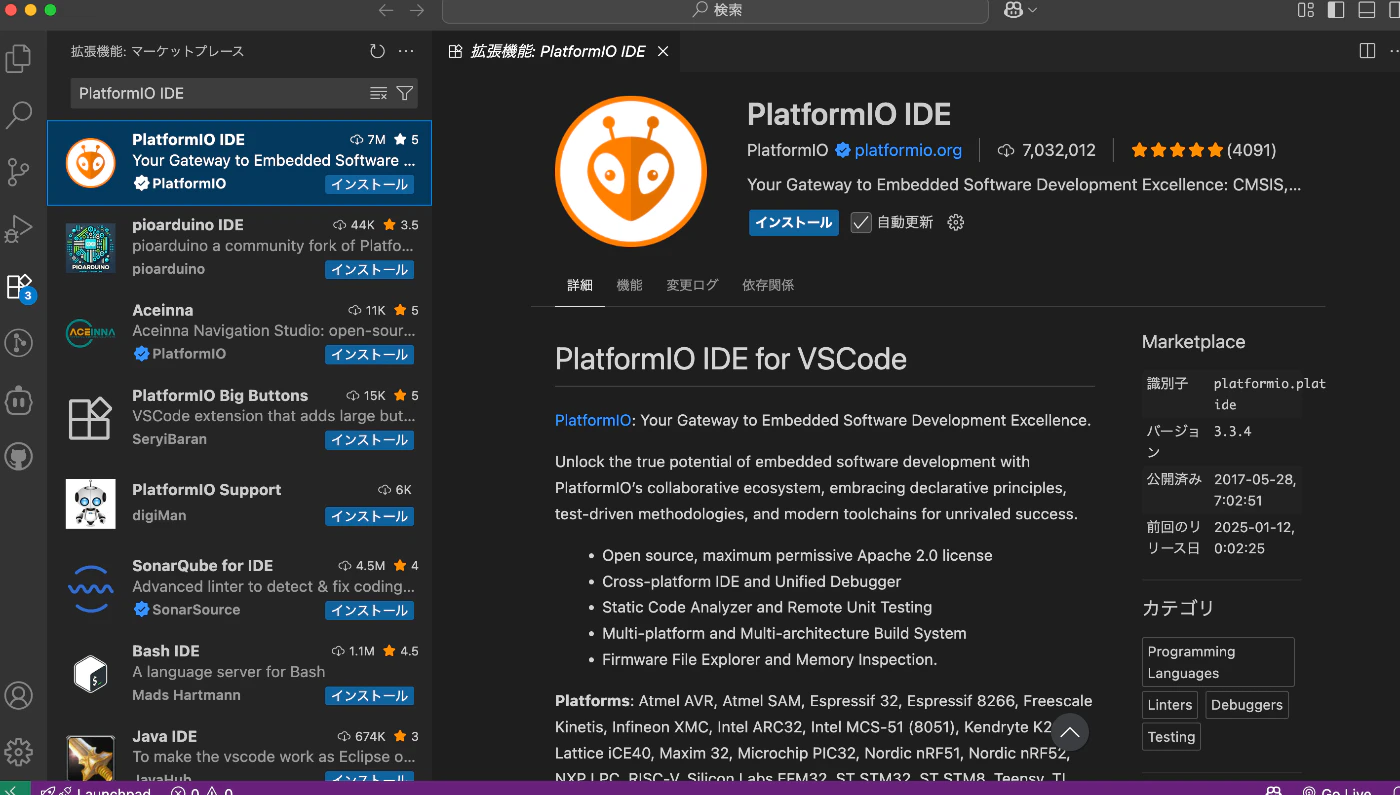Select the PlatformIO Support list entry
The image size is (1400, 795).
tap(240, 503)
